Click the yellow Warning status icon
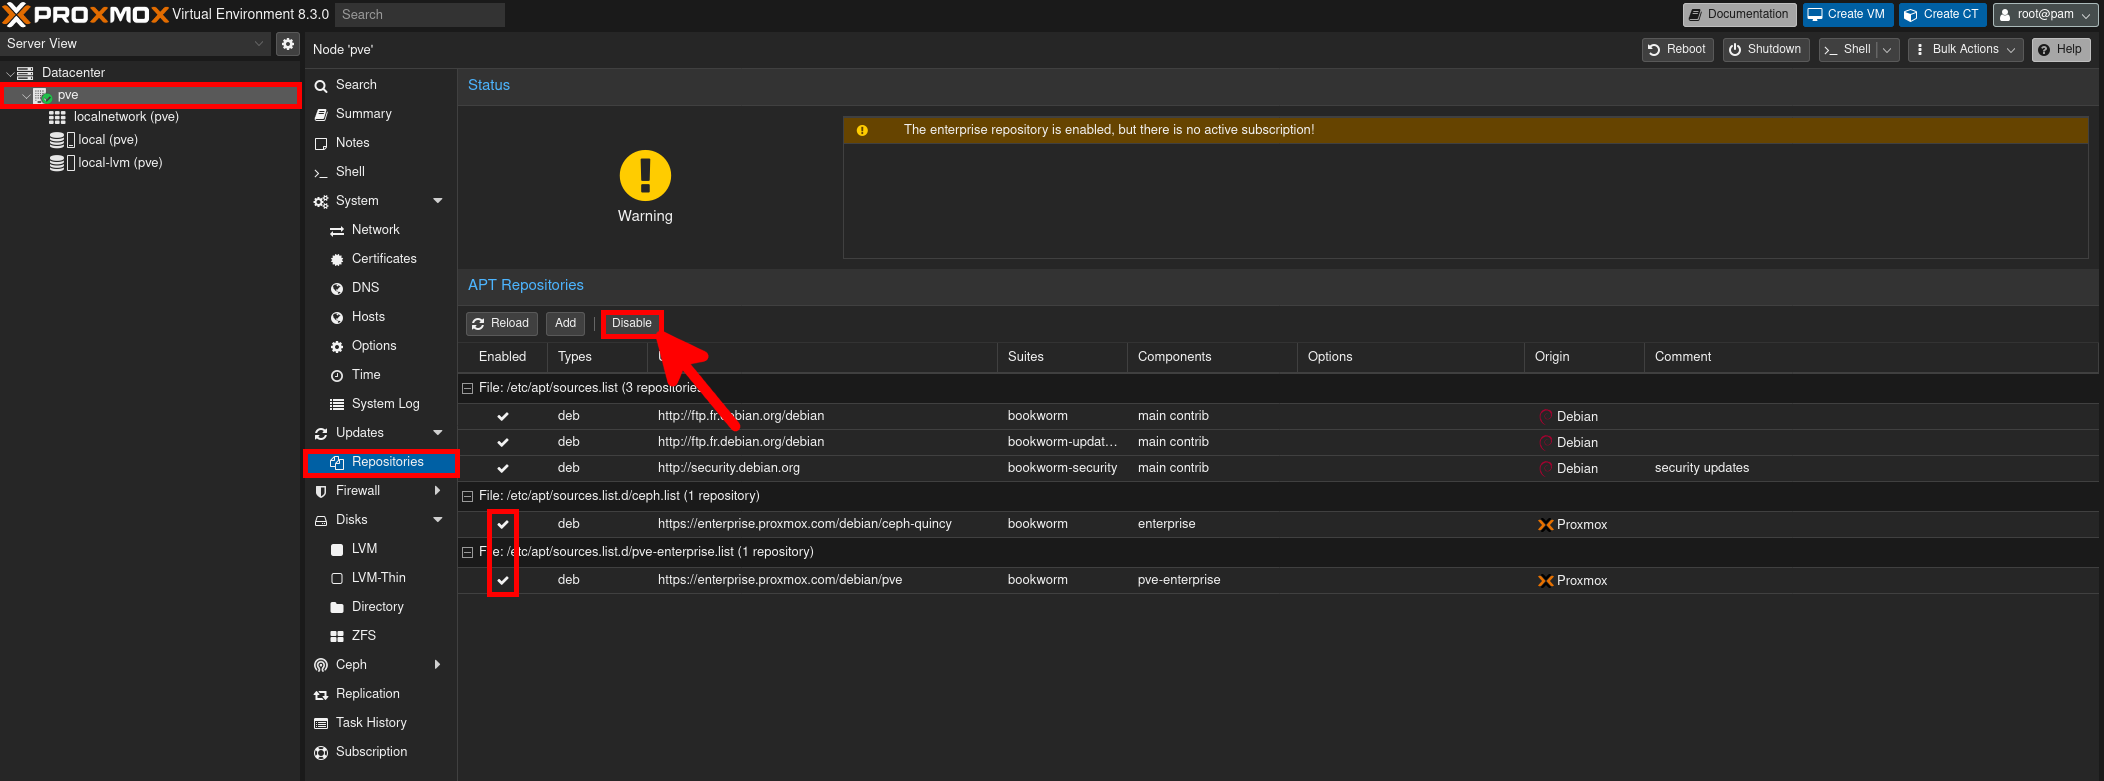 pos(645,176)
